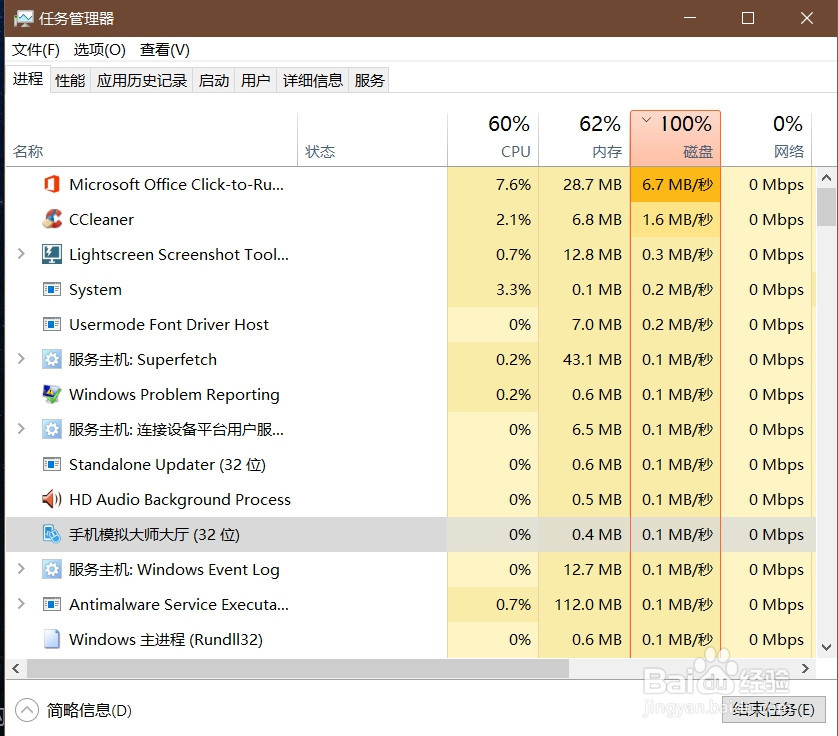Viewport: 838px width, 736px height.
Task: Switch to the 性能 tab
Action: click(70, 80)
